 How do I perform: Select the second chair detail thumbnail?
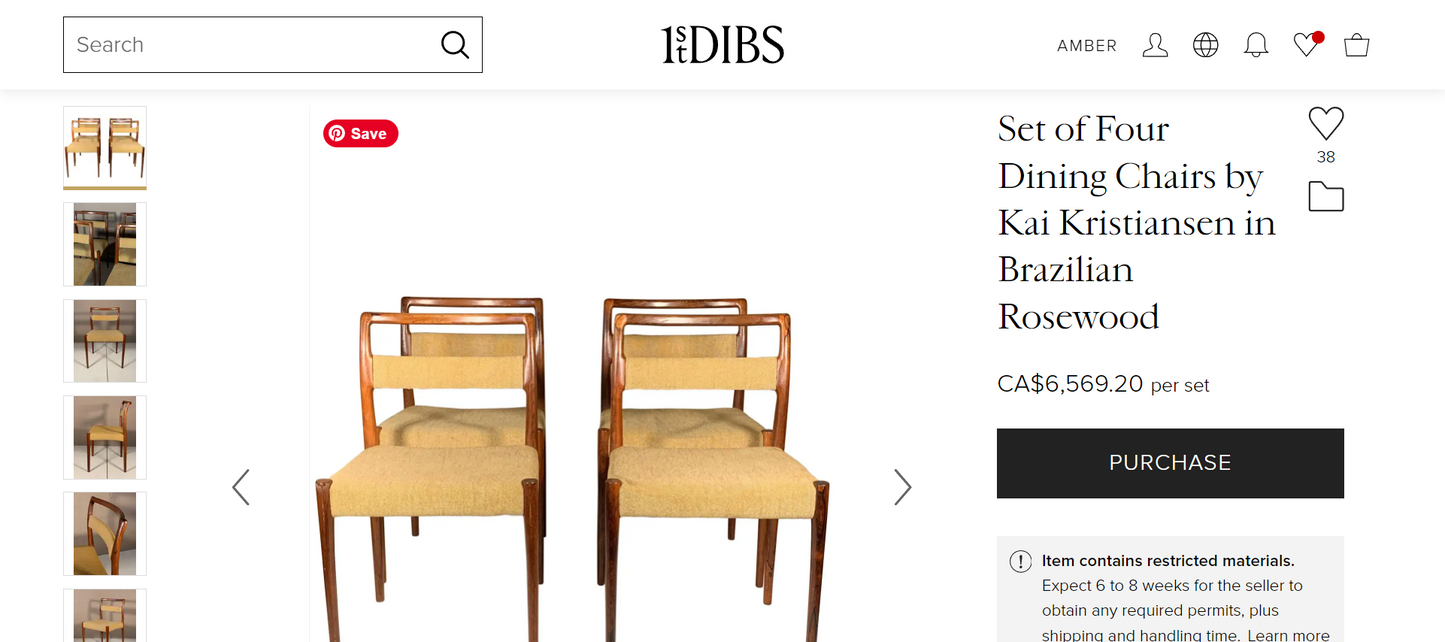click(x=105, y=244)
